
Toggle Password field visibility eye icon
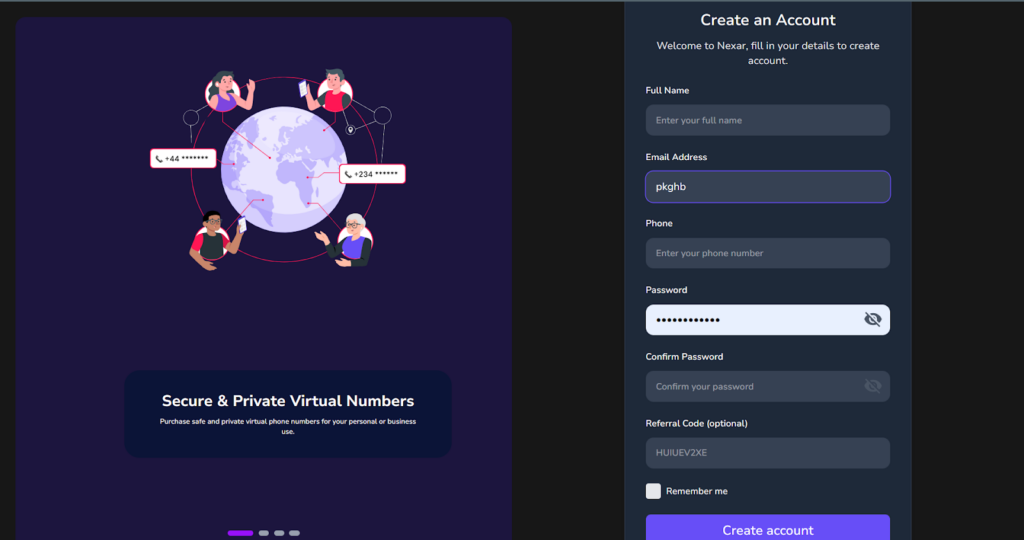(872, 320)
